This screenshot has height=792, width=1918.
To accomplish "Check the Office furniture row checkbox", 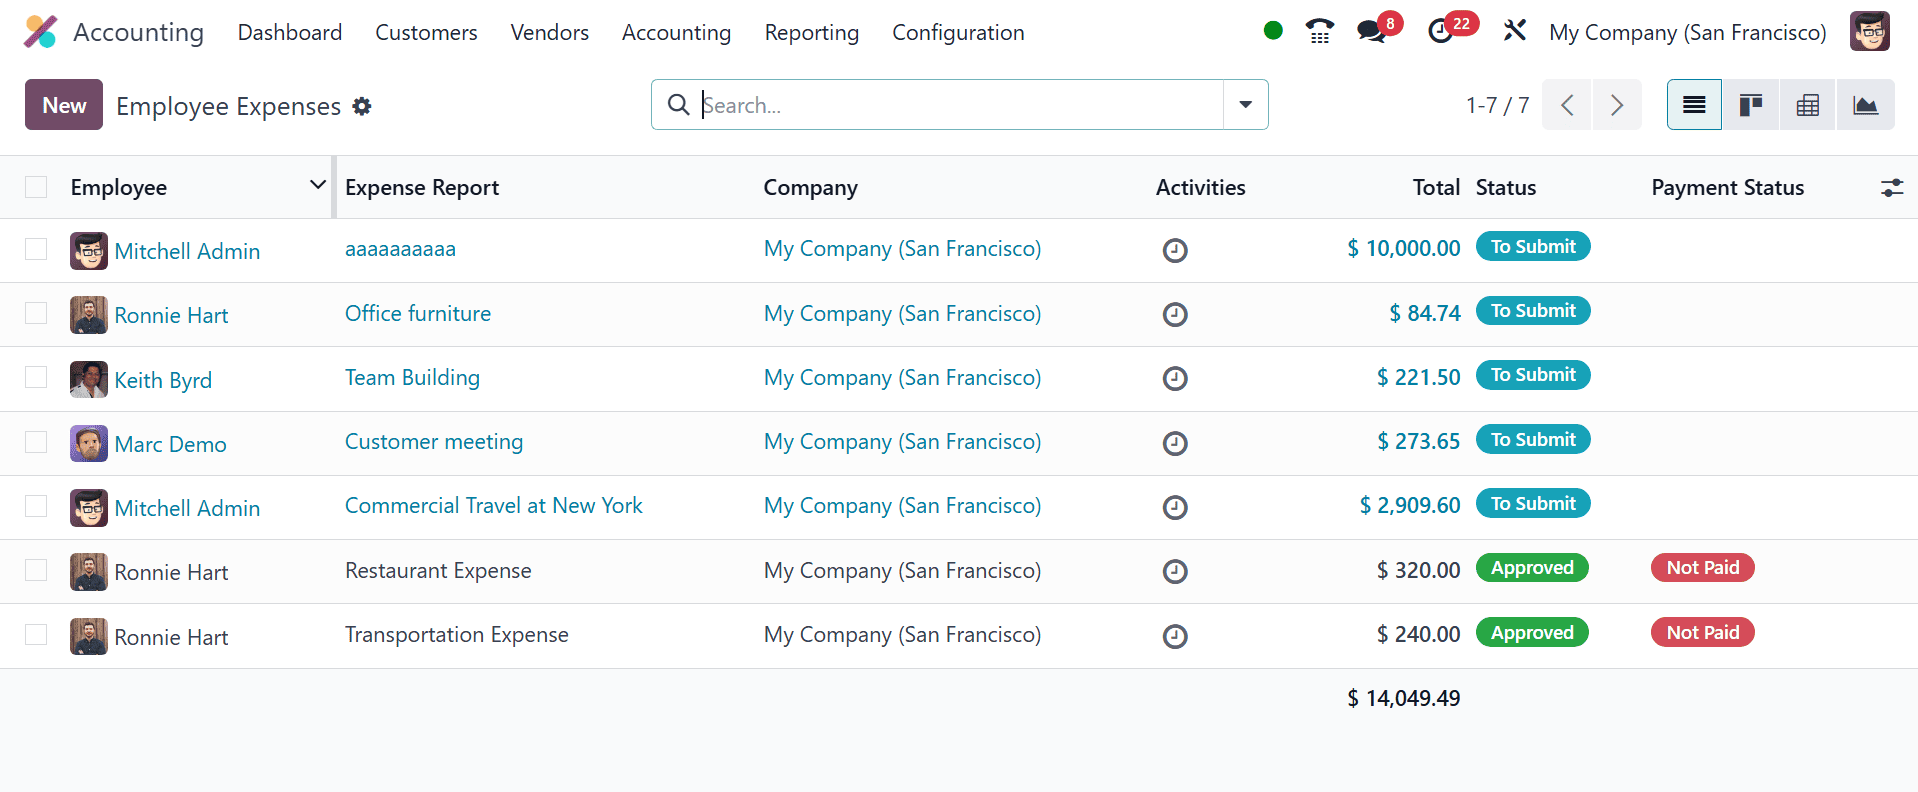I will tap(36, 313).
